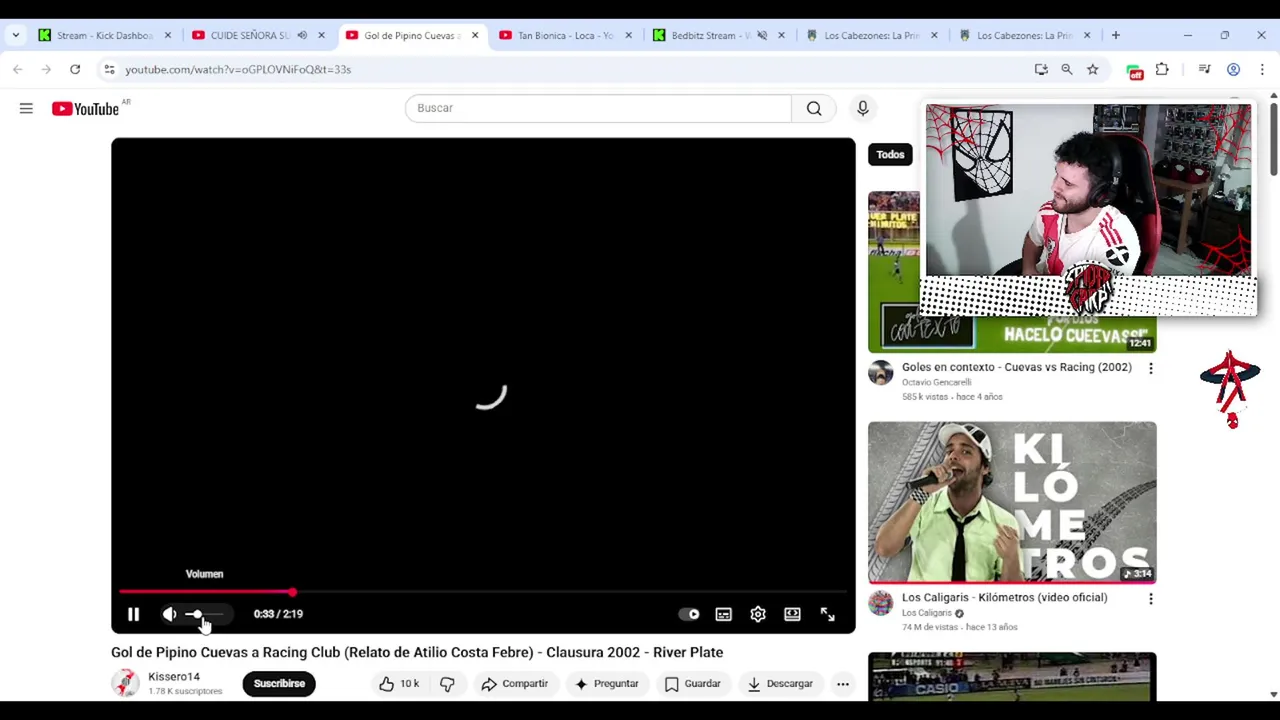Switch to the Tan Bionica - Loca tab
Viewport: 1280px width, 720px height.
click(564, 35)
